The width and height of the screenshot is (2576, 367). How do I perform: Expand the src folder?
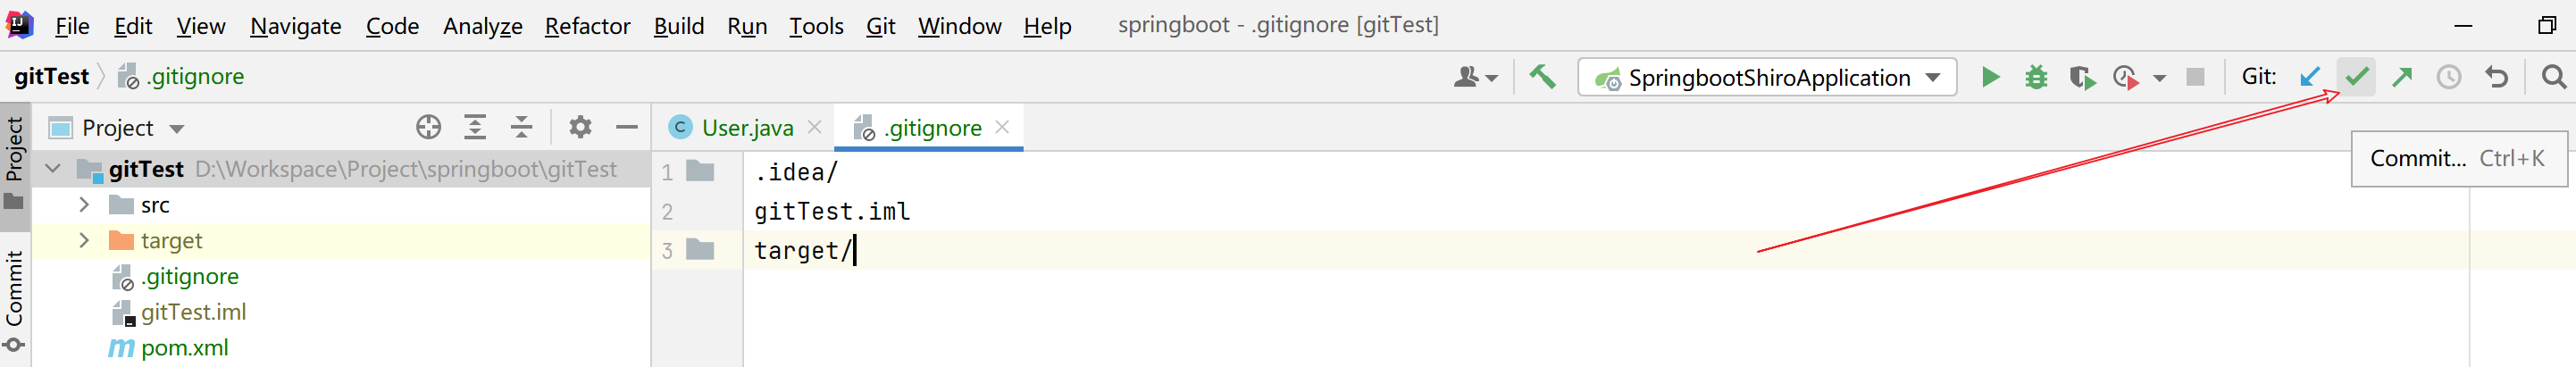click(x=84, y=205)
